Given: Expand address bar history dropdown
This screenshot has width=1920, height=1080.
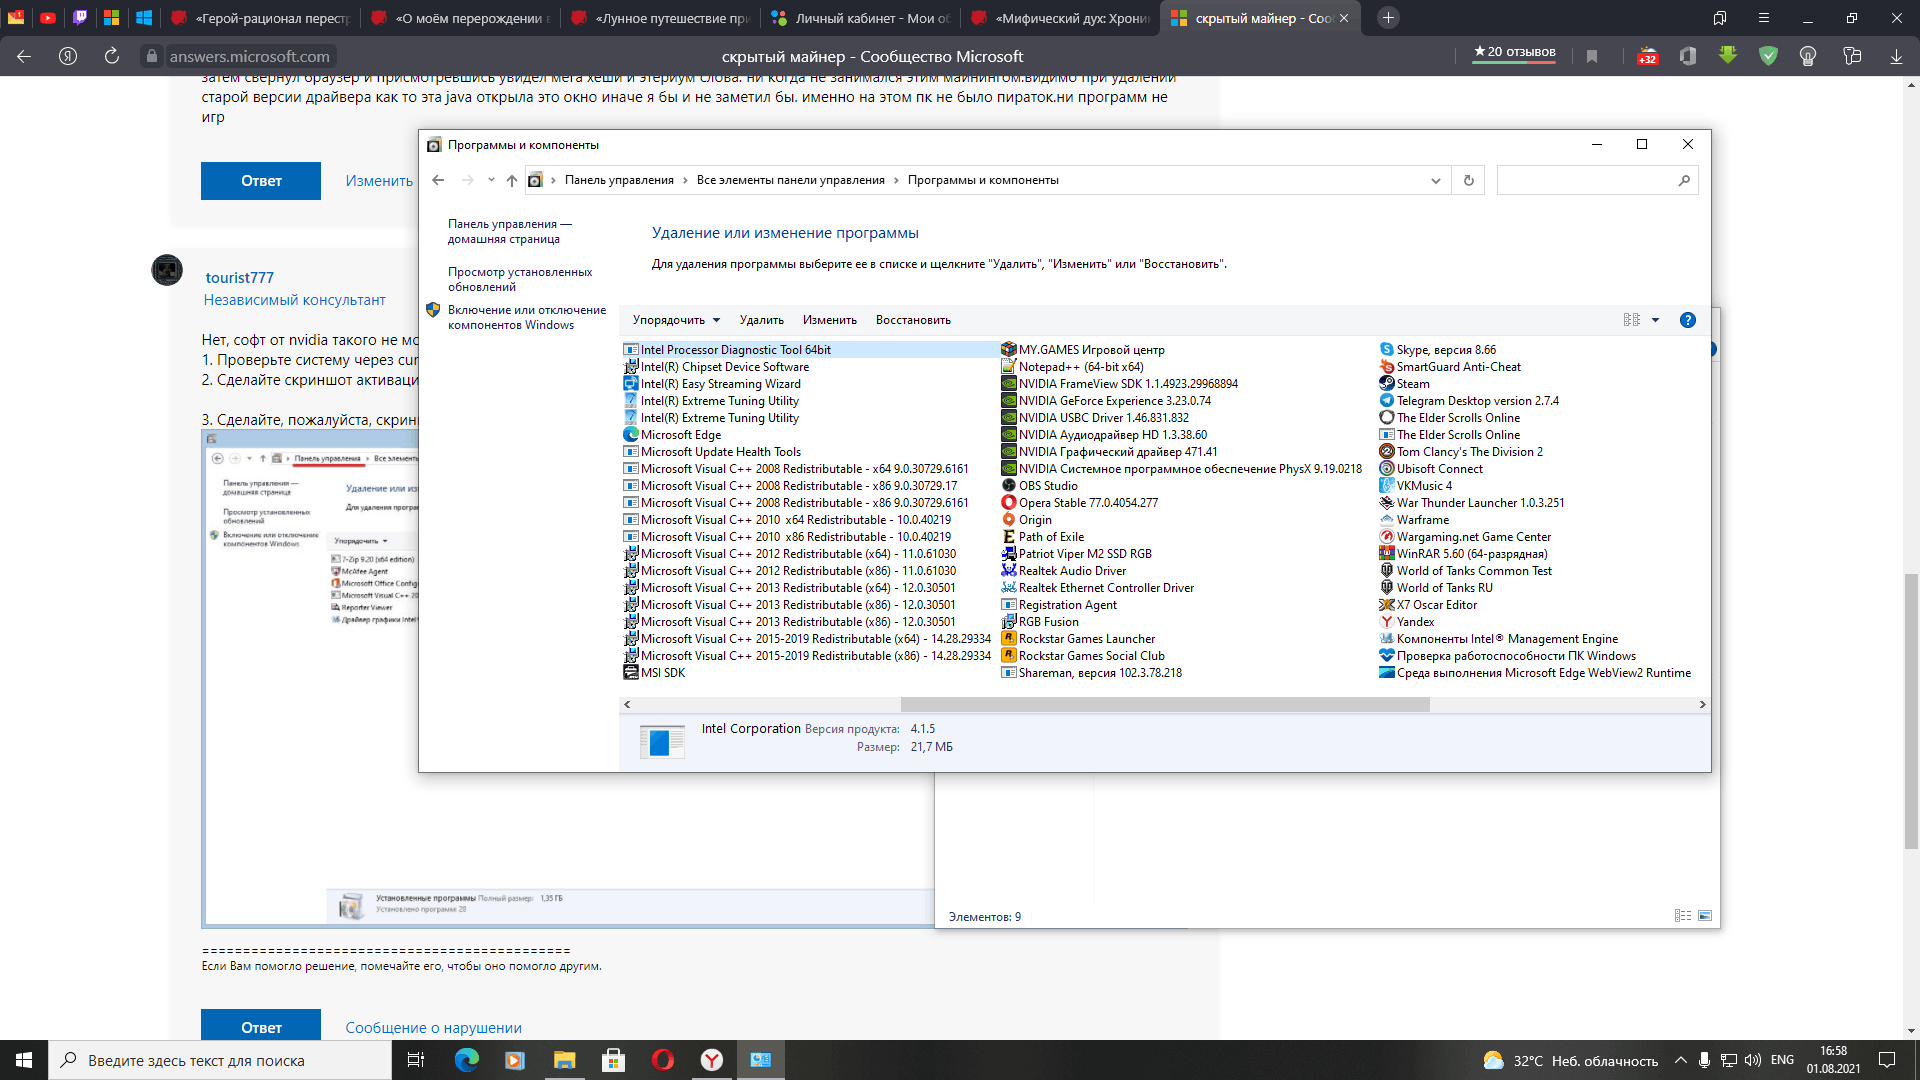Looking at the screenshot, I should pyautogui.click(x=1435, y=181).
